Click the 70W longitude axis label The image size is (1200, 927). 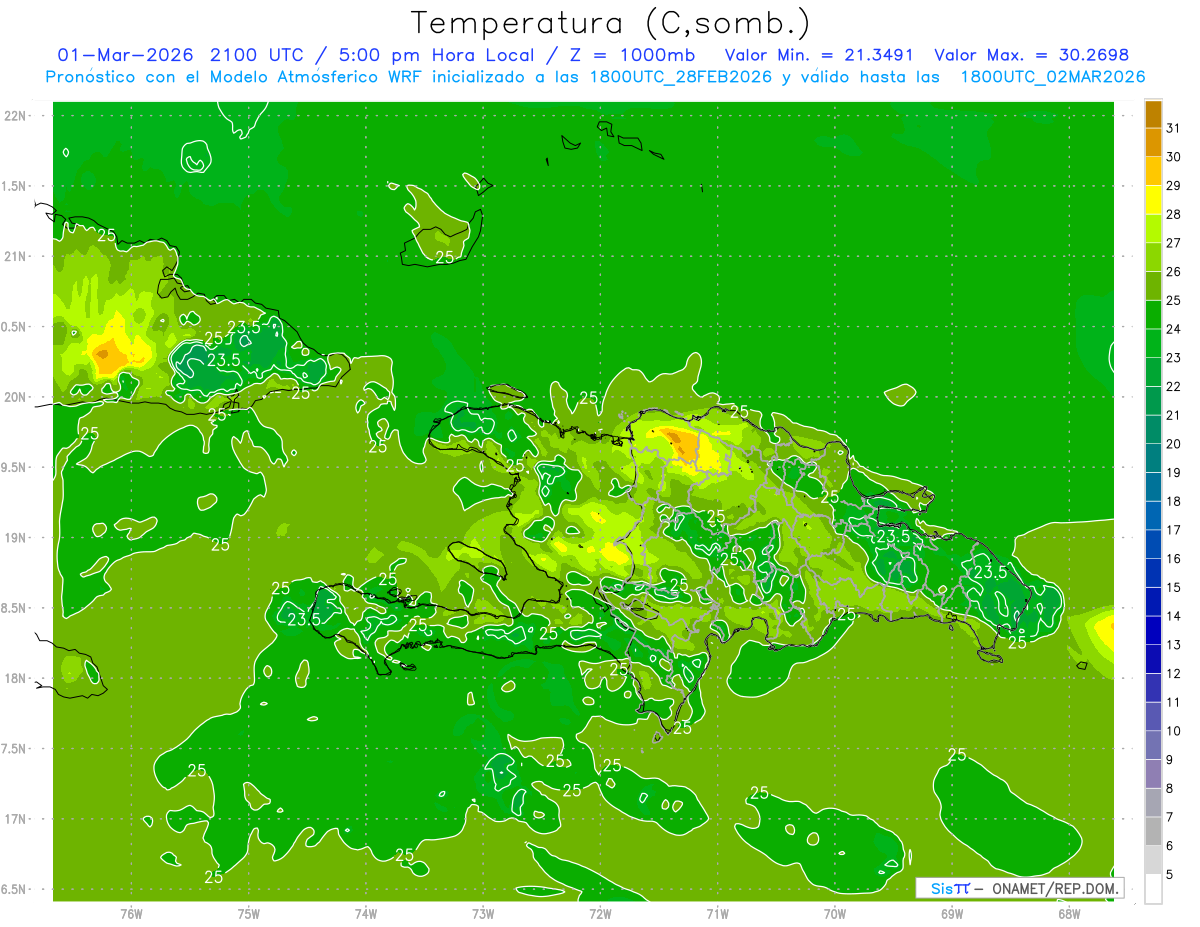835,913
